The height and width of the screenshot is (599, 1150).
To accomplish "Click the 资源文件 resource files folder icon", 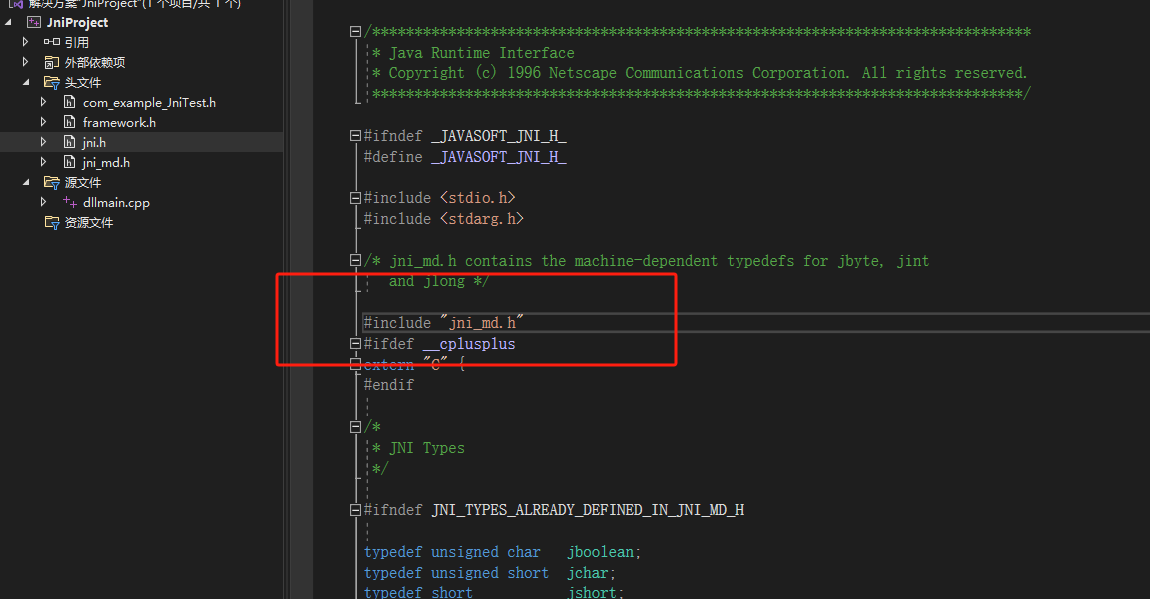I will [50, 222].
